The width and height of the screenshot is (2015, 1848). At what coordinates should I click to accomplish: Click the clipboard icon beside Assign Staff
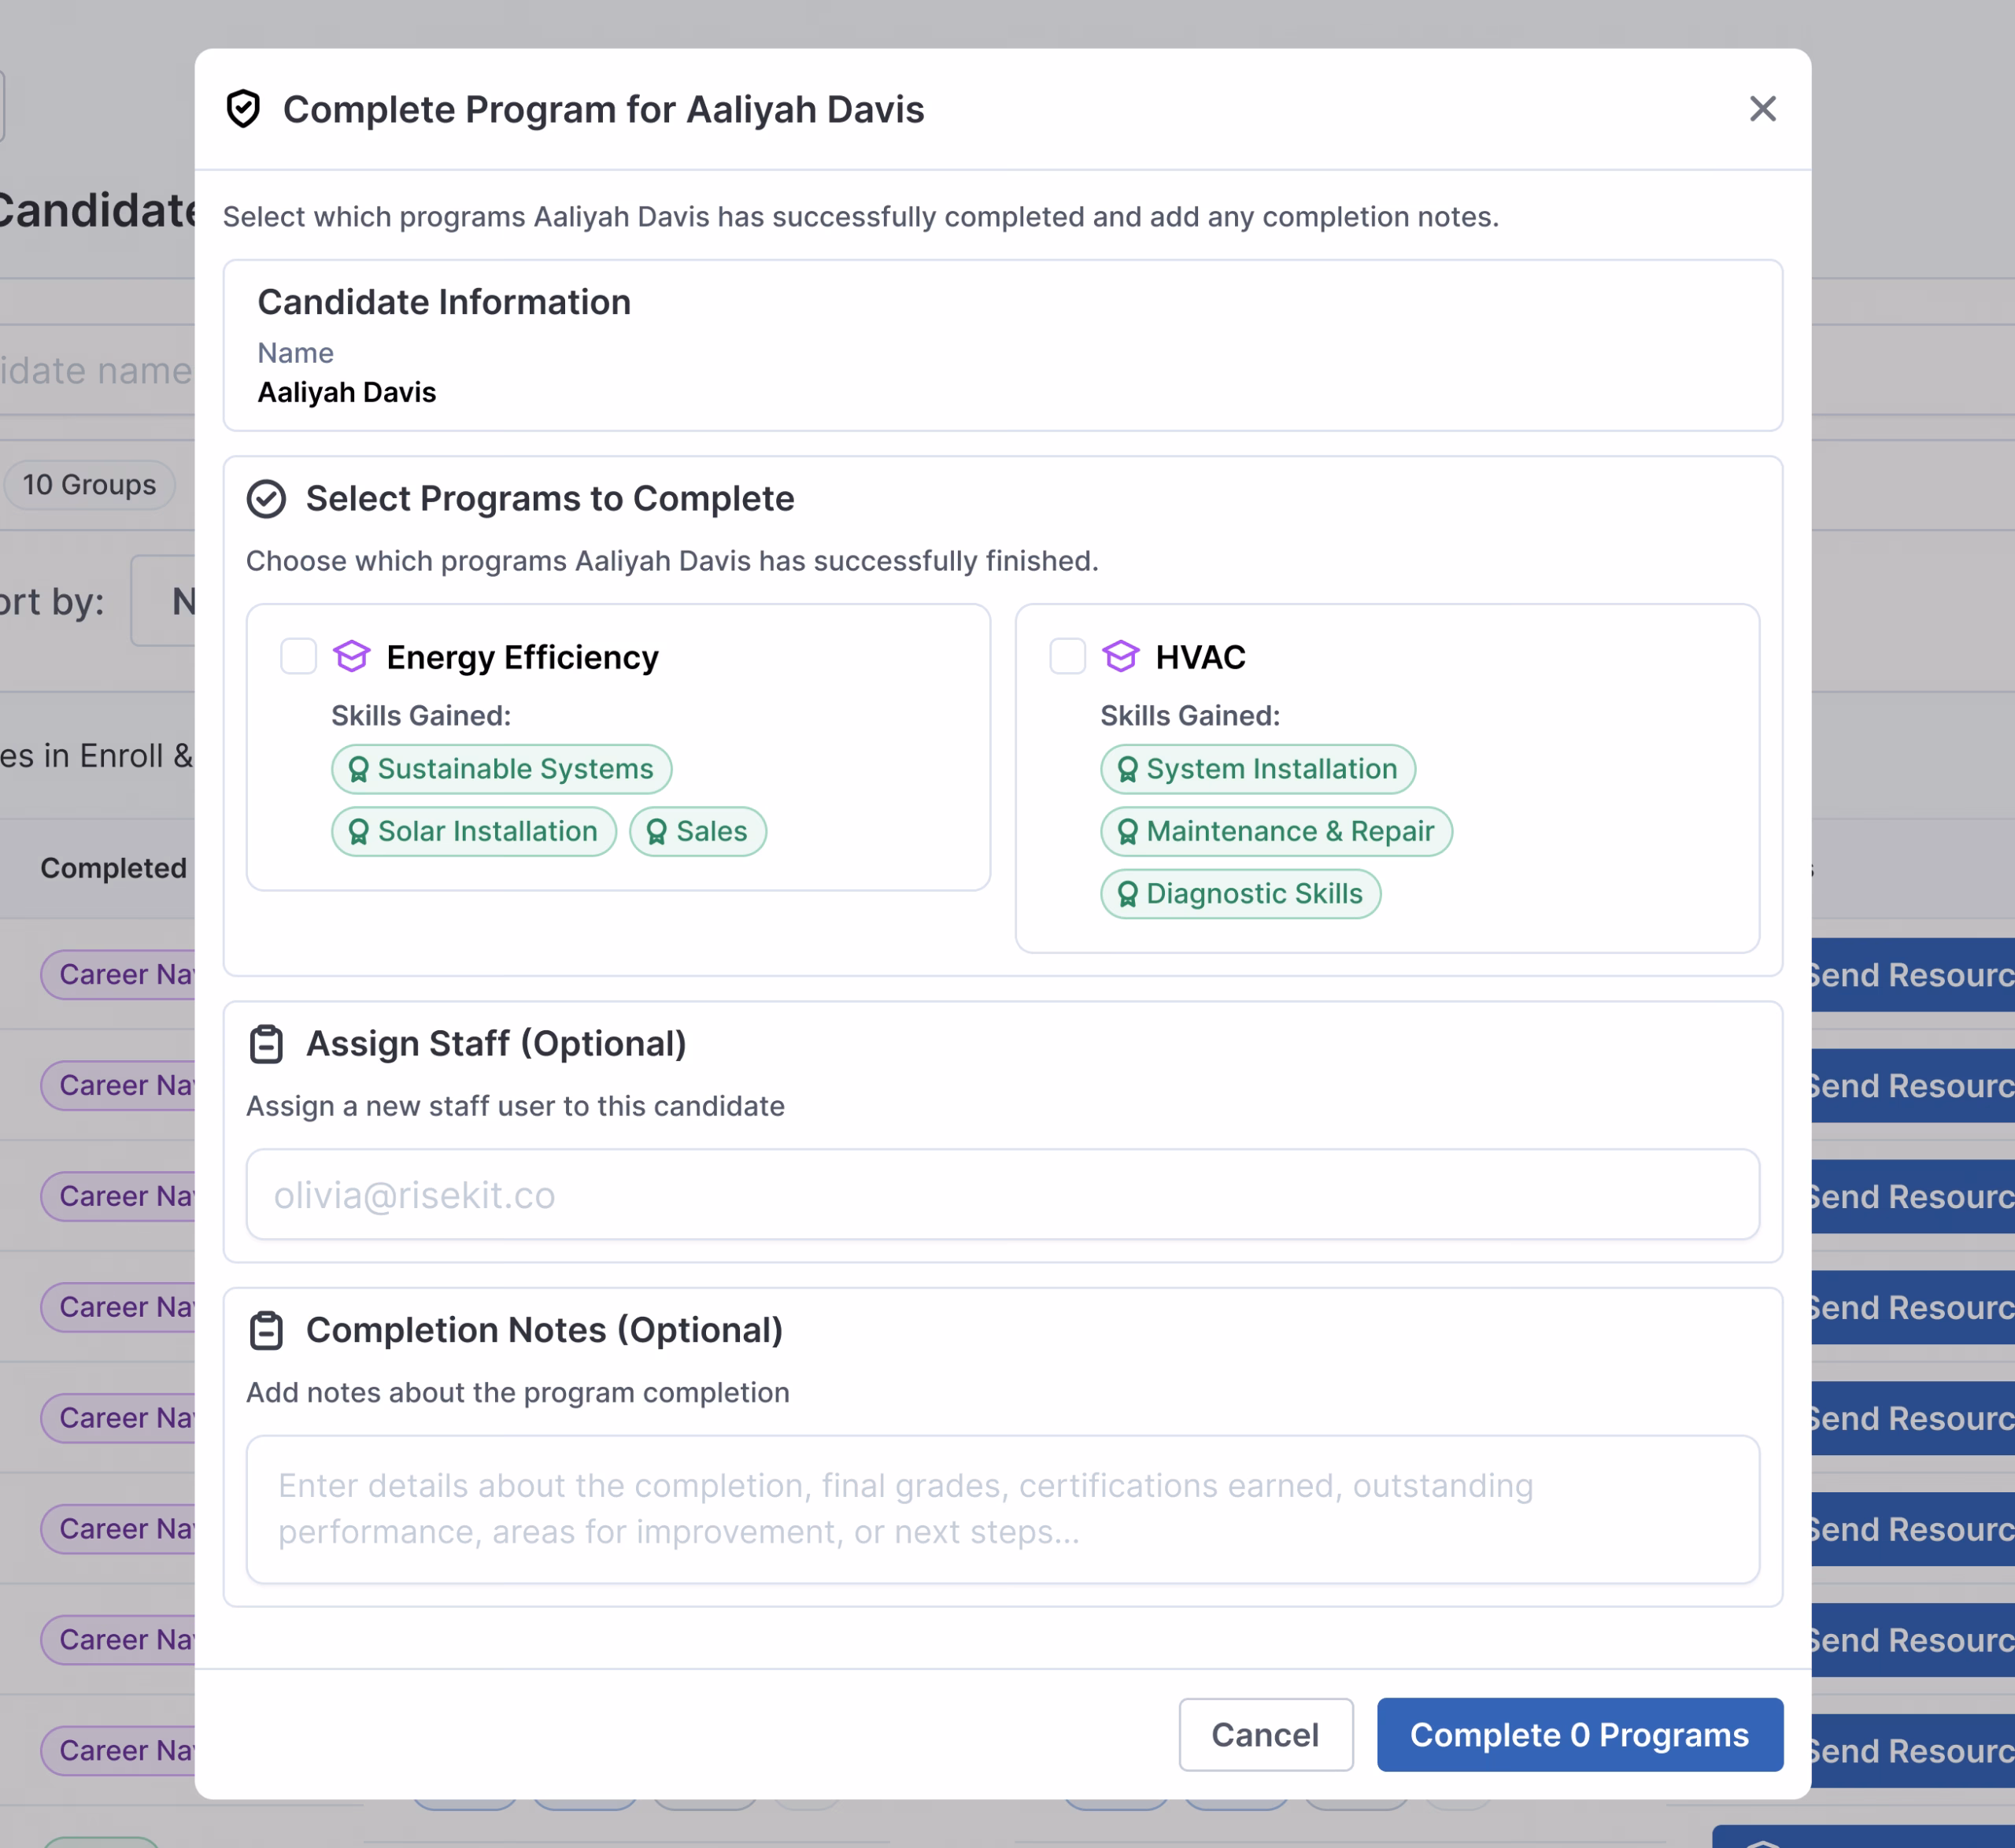tap(266, 1044)
